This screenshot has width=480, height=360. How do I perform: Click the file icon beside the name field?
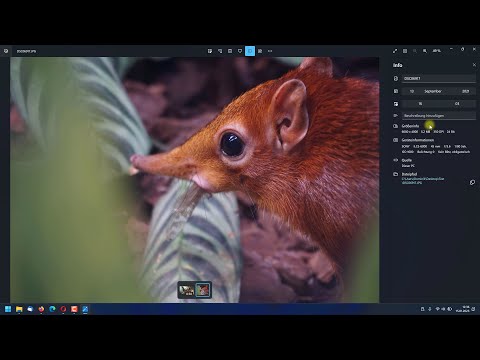point(396,78)
